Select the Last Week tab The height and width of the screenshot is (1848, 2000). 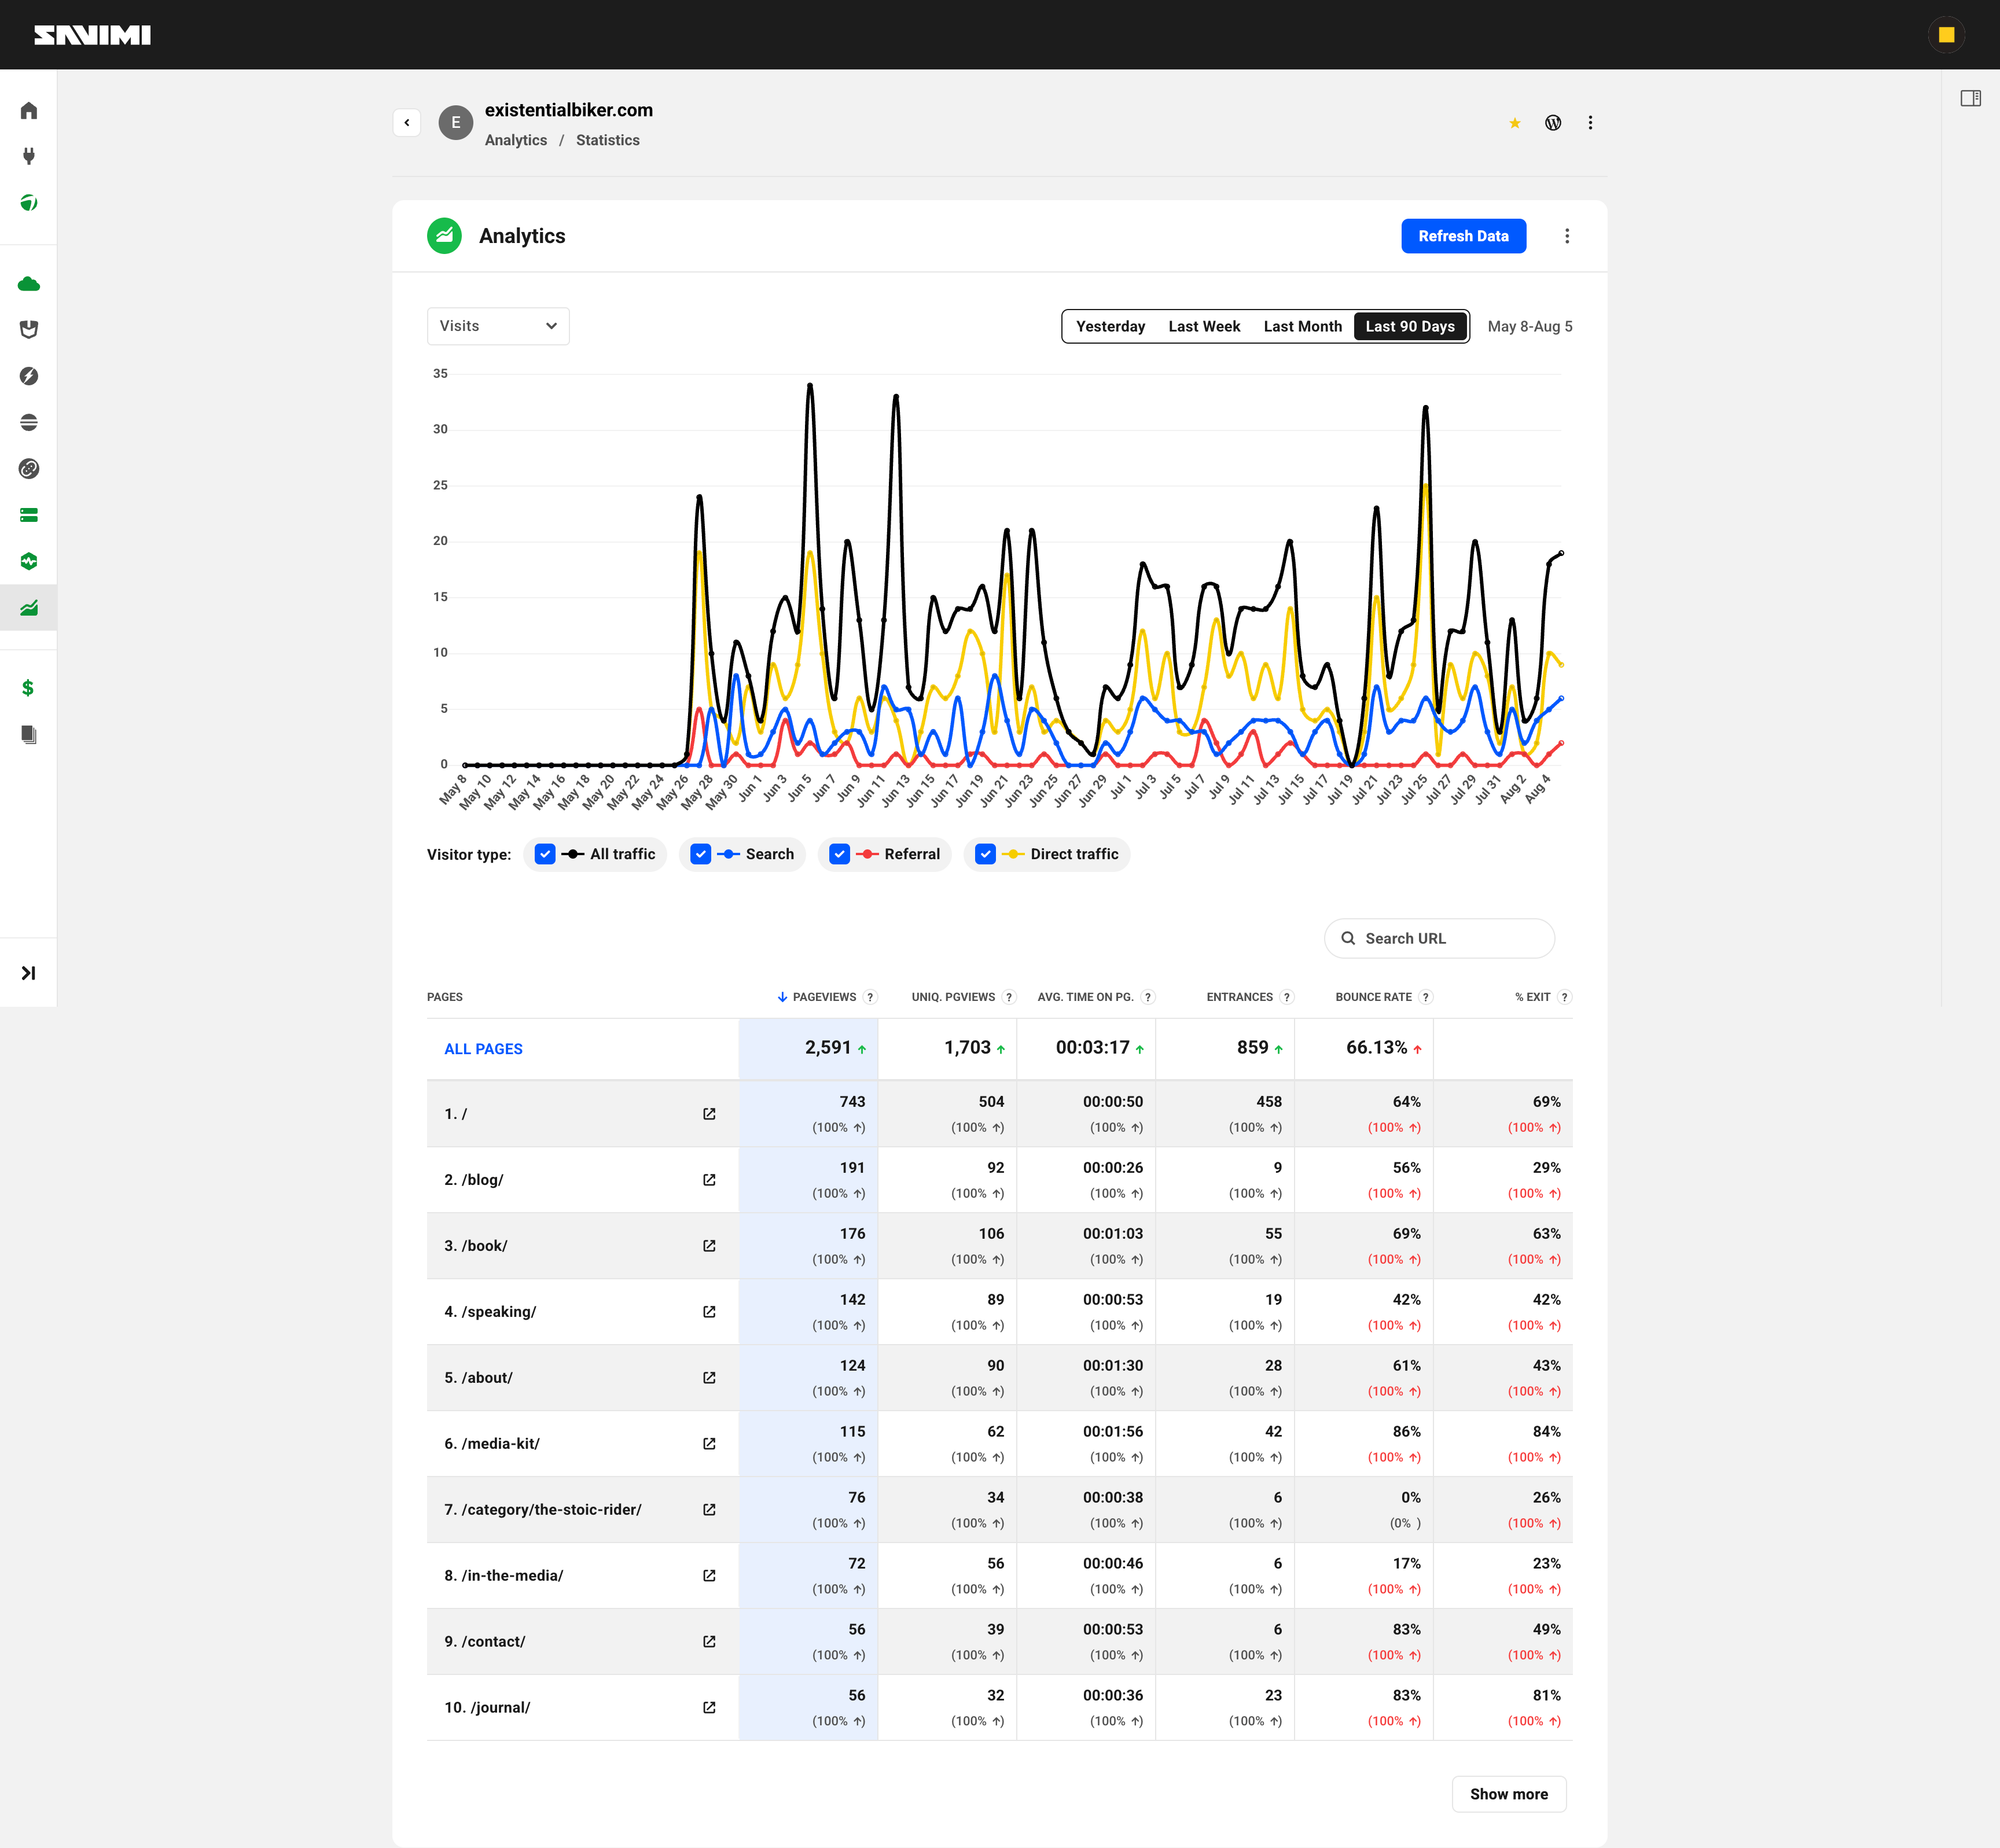pyautogui.click(x=1204, y=326)
